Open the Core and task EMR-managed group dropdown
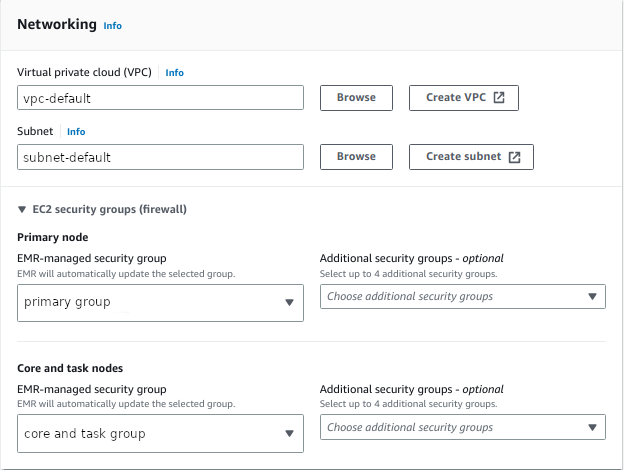This screenshot has height=470, width=624. [160, 434]
